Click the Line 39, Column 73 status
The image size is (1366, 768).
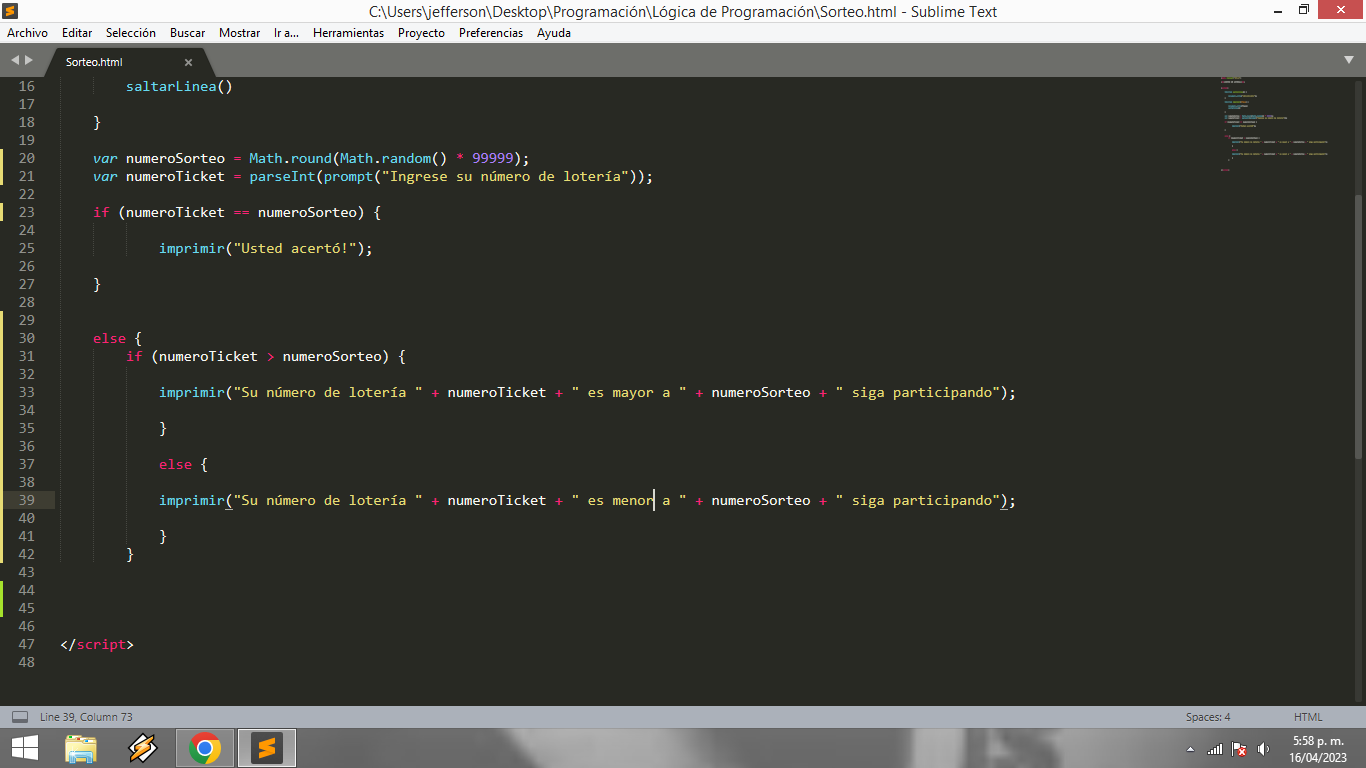[86, 717]
